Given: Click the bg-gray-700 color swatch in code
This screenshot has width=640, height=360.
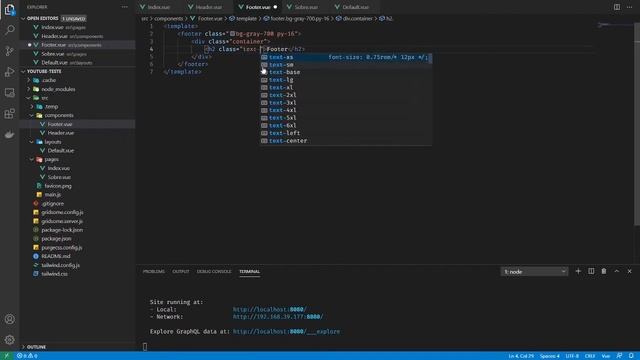Looking at the screenshot, I should pos(232,34).
